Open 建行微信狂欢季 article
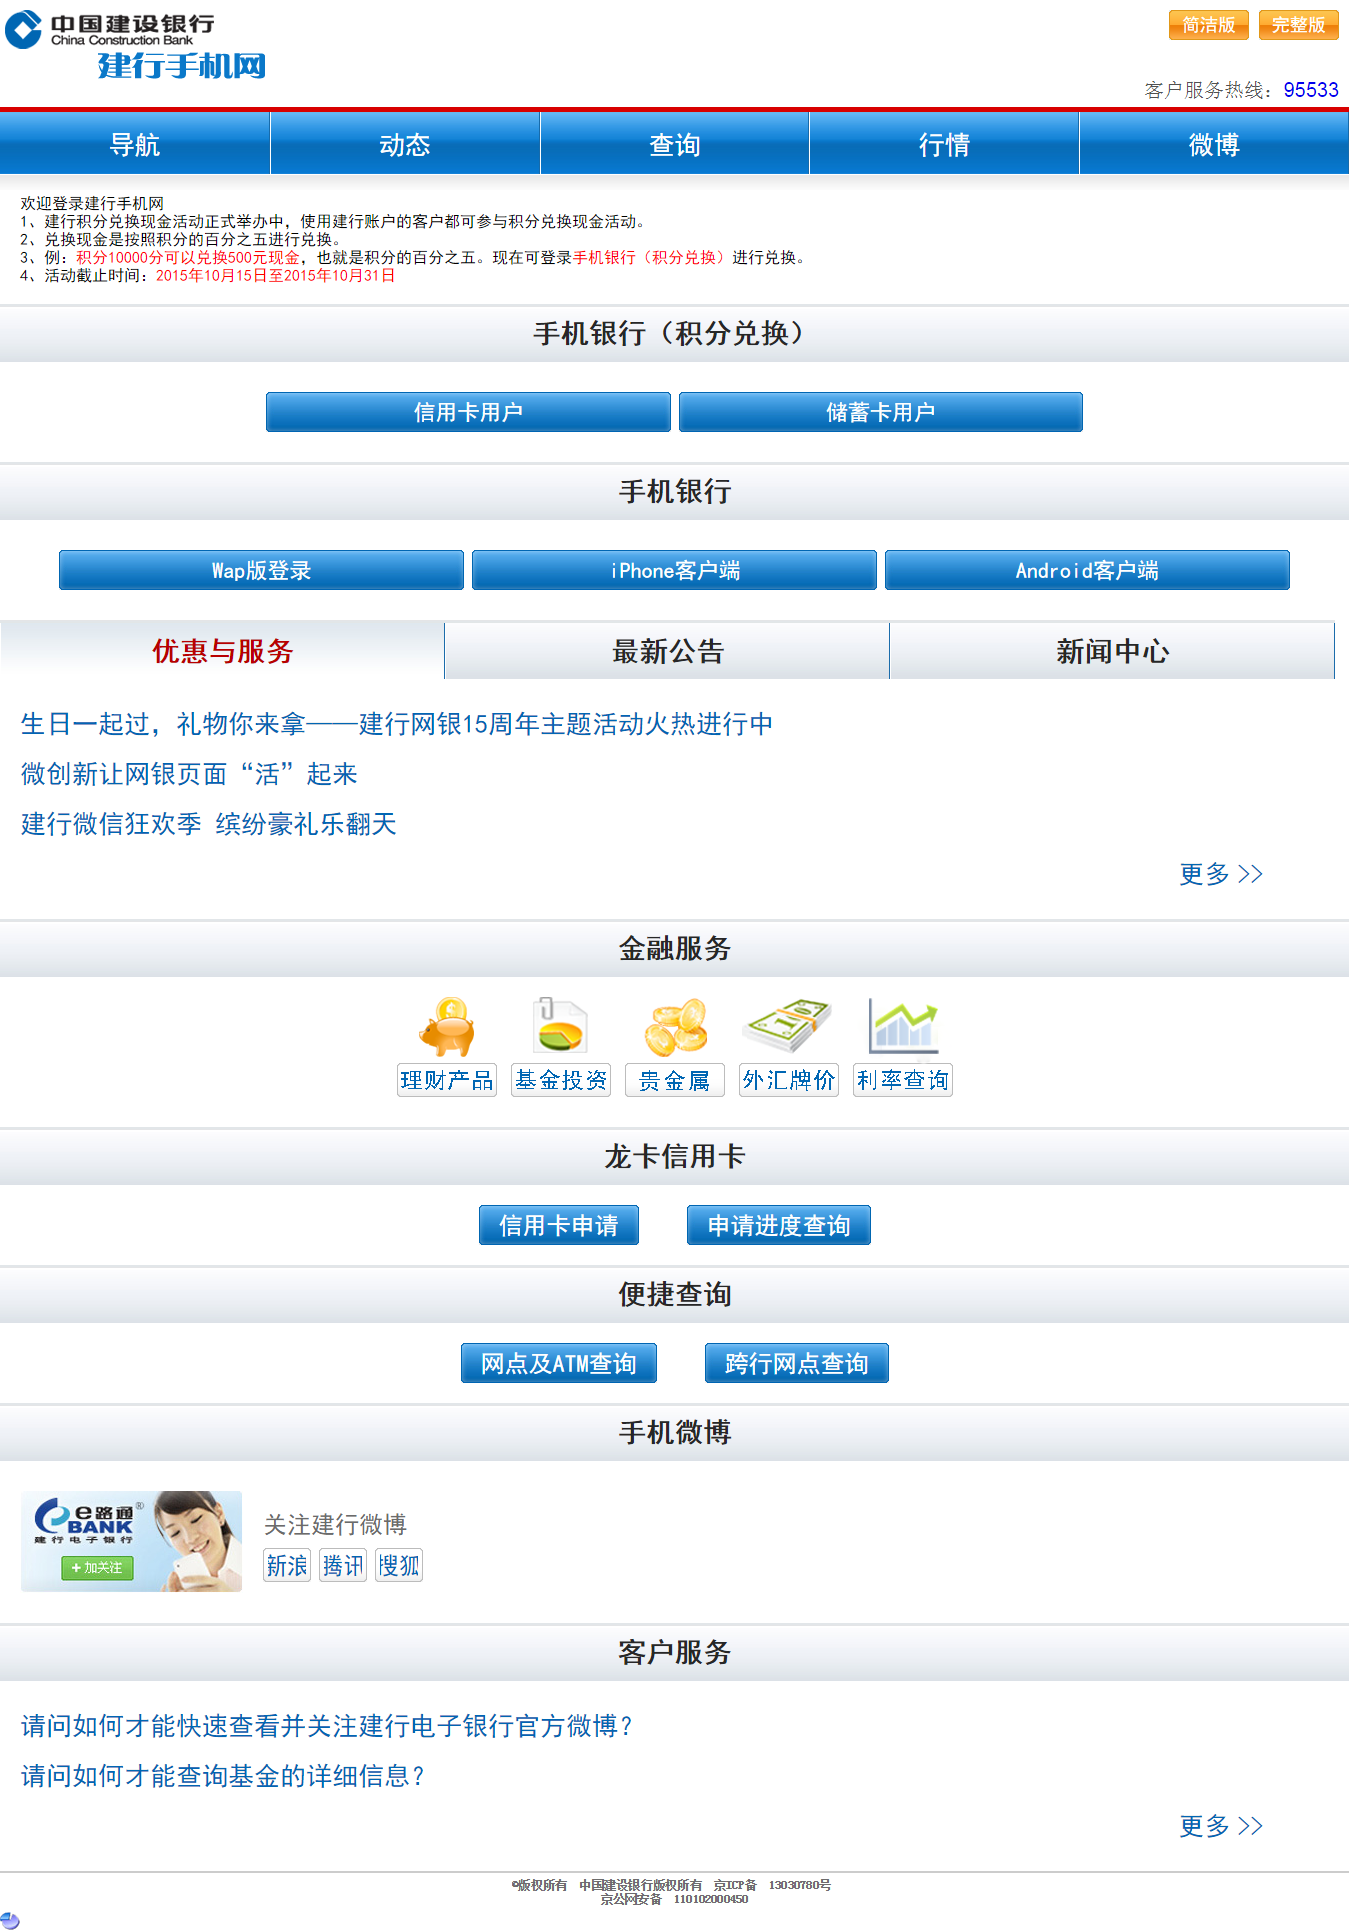The height and width of the screenshot is (1931, 1349). point(208,824)
